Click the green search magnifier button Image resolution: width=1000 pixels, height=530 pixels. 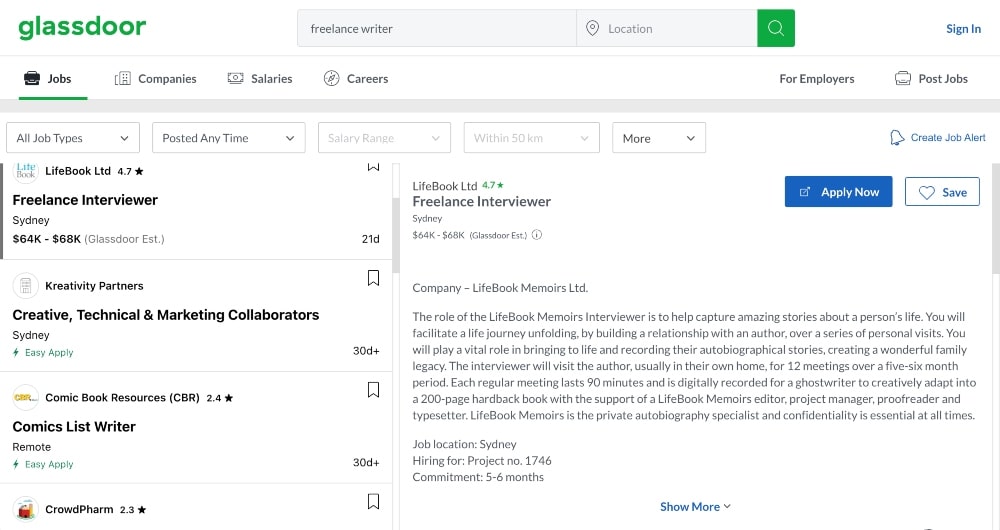click(x=776, y=28)
